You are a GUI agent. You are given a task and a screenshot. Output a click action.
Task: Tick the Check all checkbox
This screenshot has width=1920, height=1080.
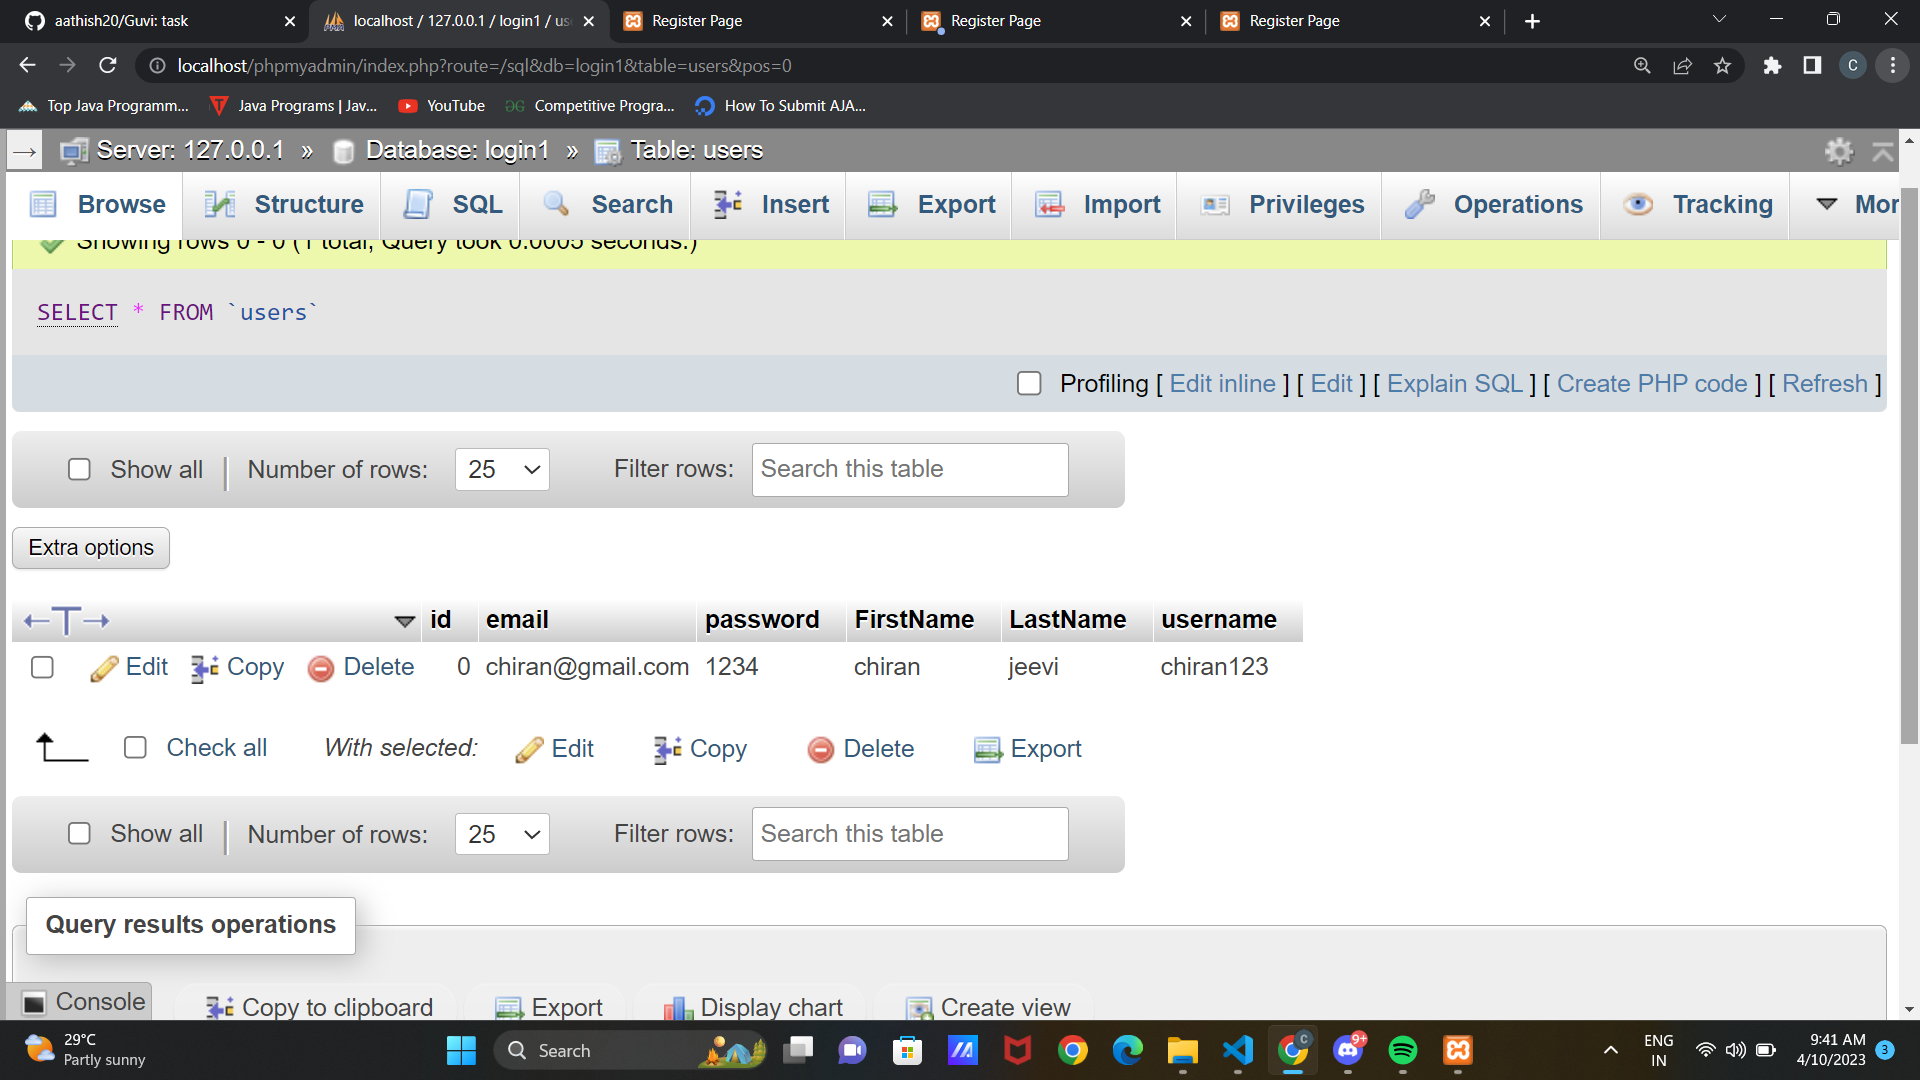point(135,748)
